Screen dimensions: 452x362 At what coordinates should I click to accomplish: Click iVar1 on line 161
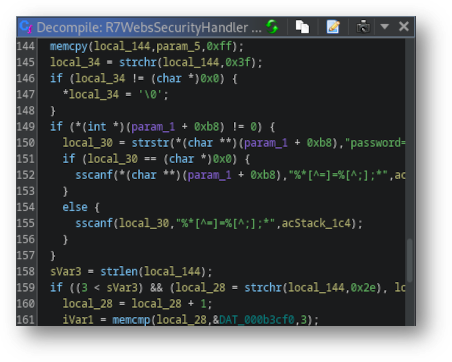(x=78, y=320)
